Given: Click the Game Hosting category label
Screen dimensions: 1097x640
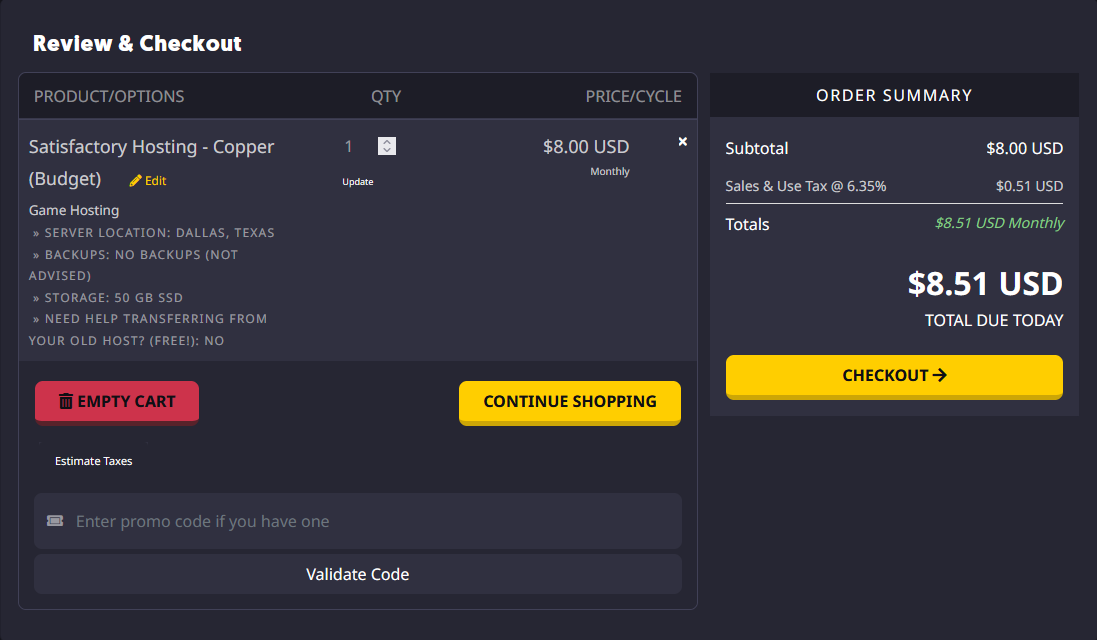Looking at the screenshot, I should click(74, 211).
